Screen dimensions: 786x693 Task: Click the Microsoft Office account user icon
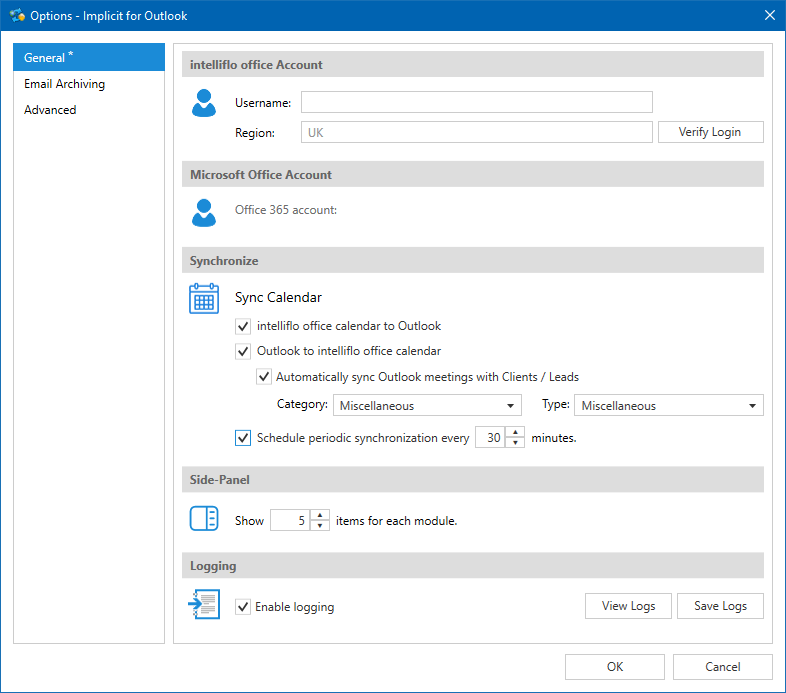point(204,212)
